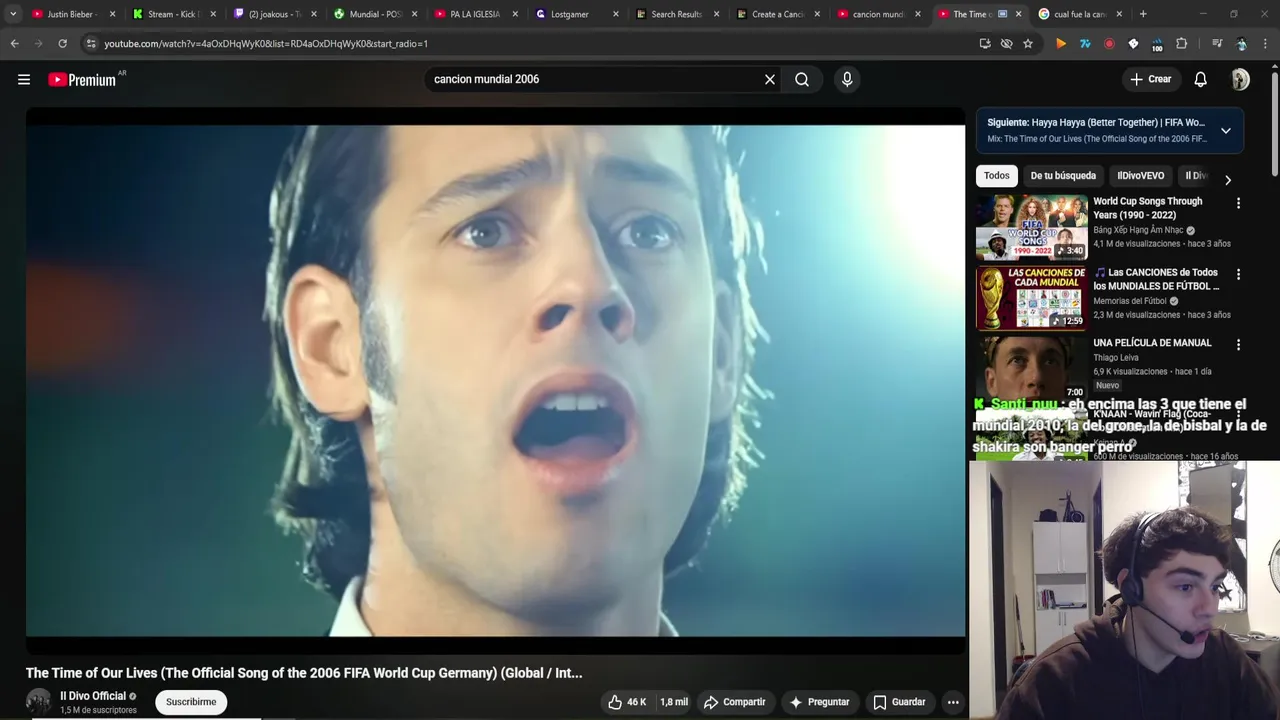Show more filter chips with right arrow
Image resolution: width=1280 pixels, height=720 pixels.
point(1227,180)
